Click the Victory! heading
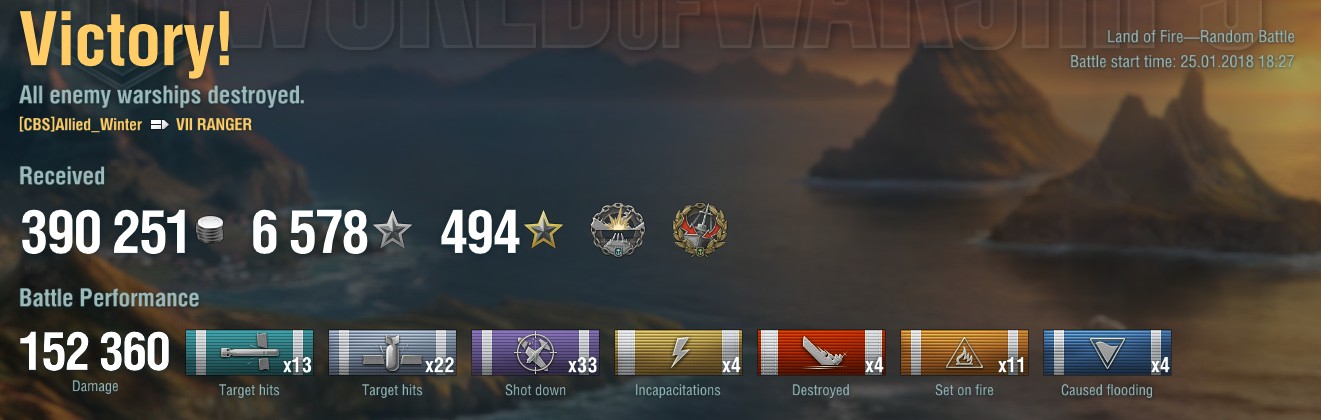The height and width of the screenshot is (420, 1321). click(x=126, y=42)
